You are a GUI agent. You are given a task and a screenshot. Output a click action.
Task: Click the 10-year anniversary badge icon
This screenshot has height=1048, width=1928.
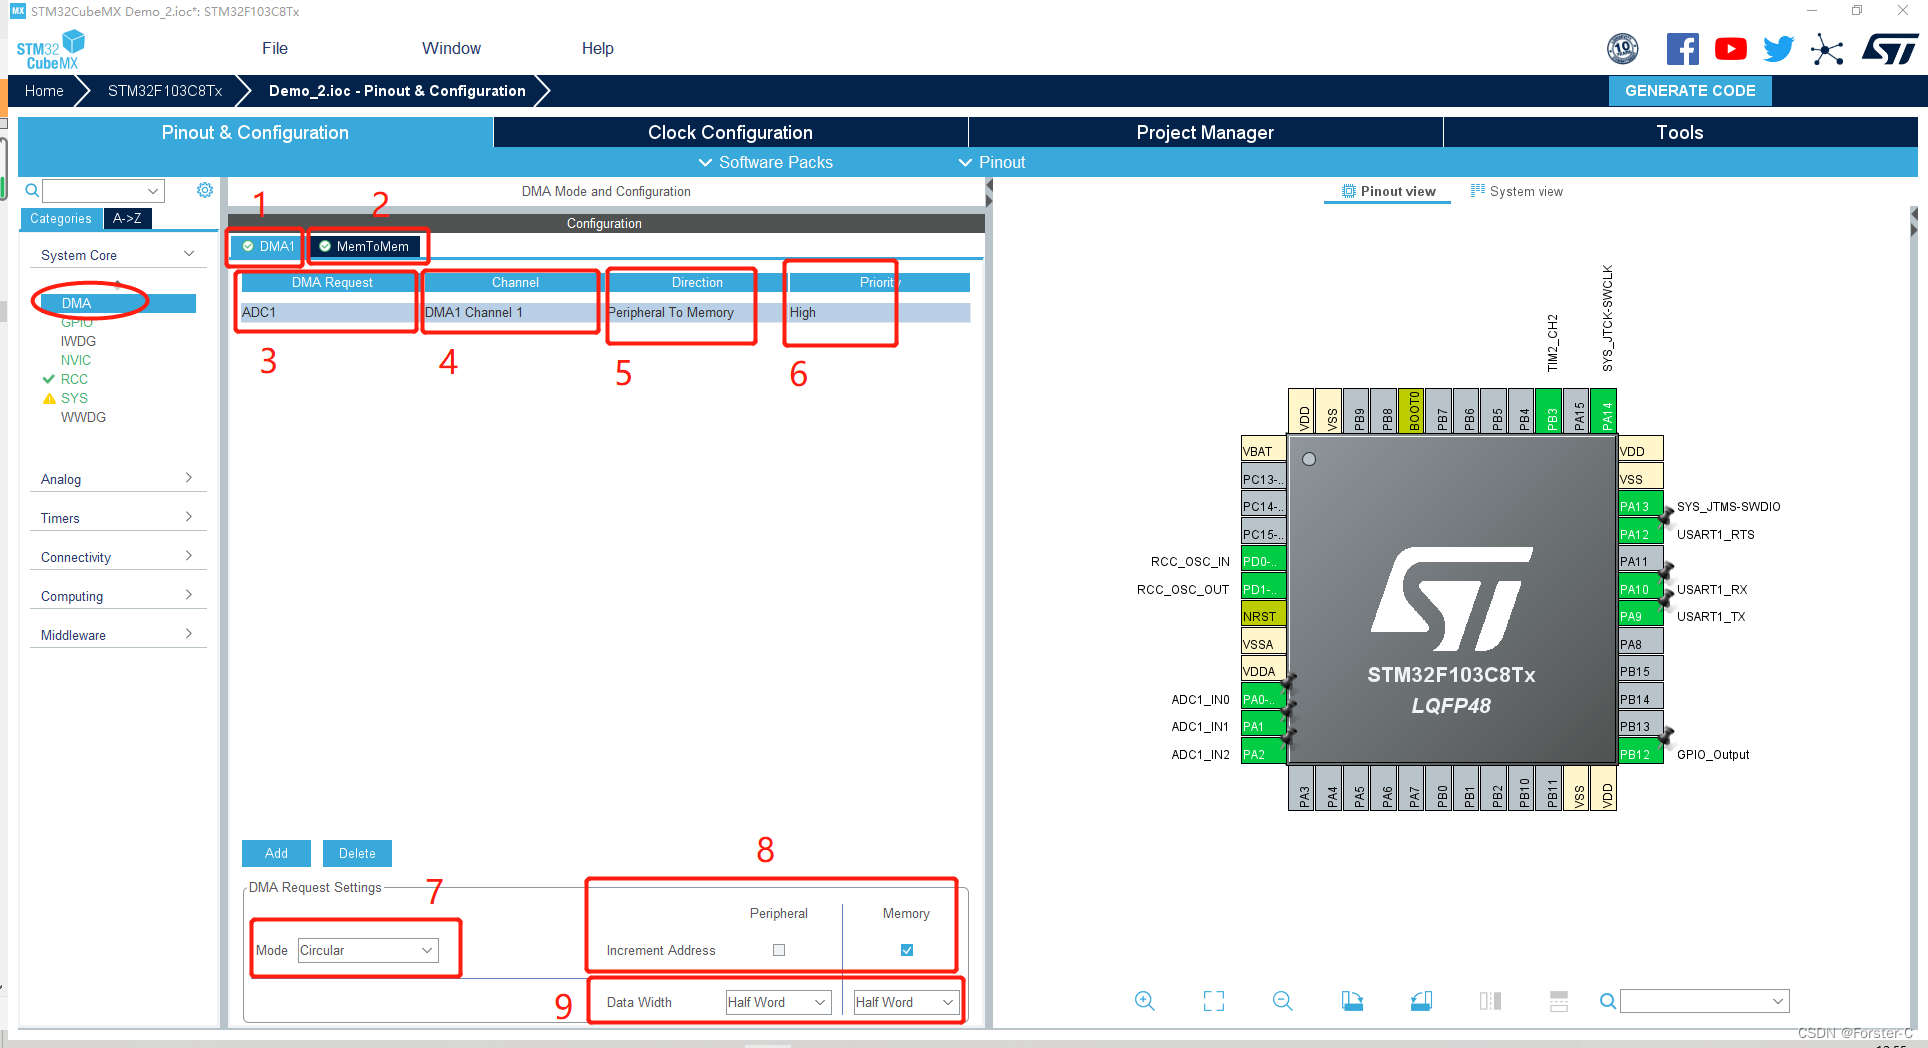(1622, 48)
